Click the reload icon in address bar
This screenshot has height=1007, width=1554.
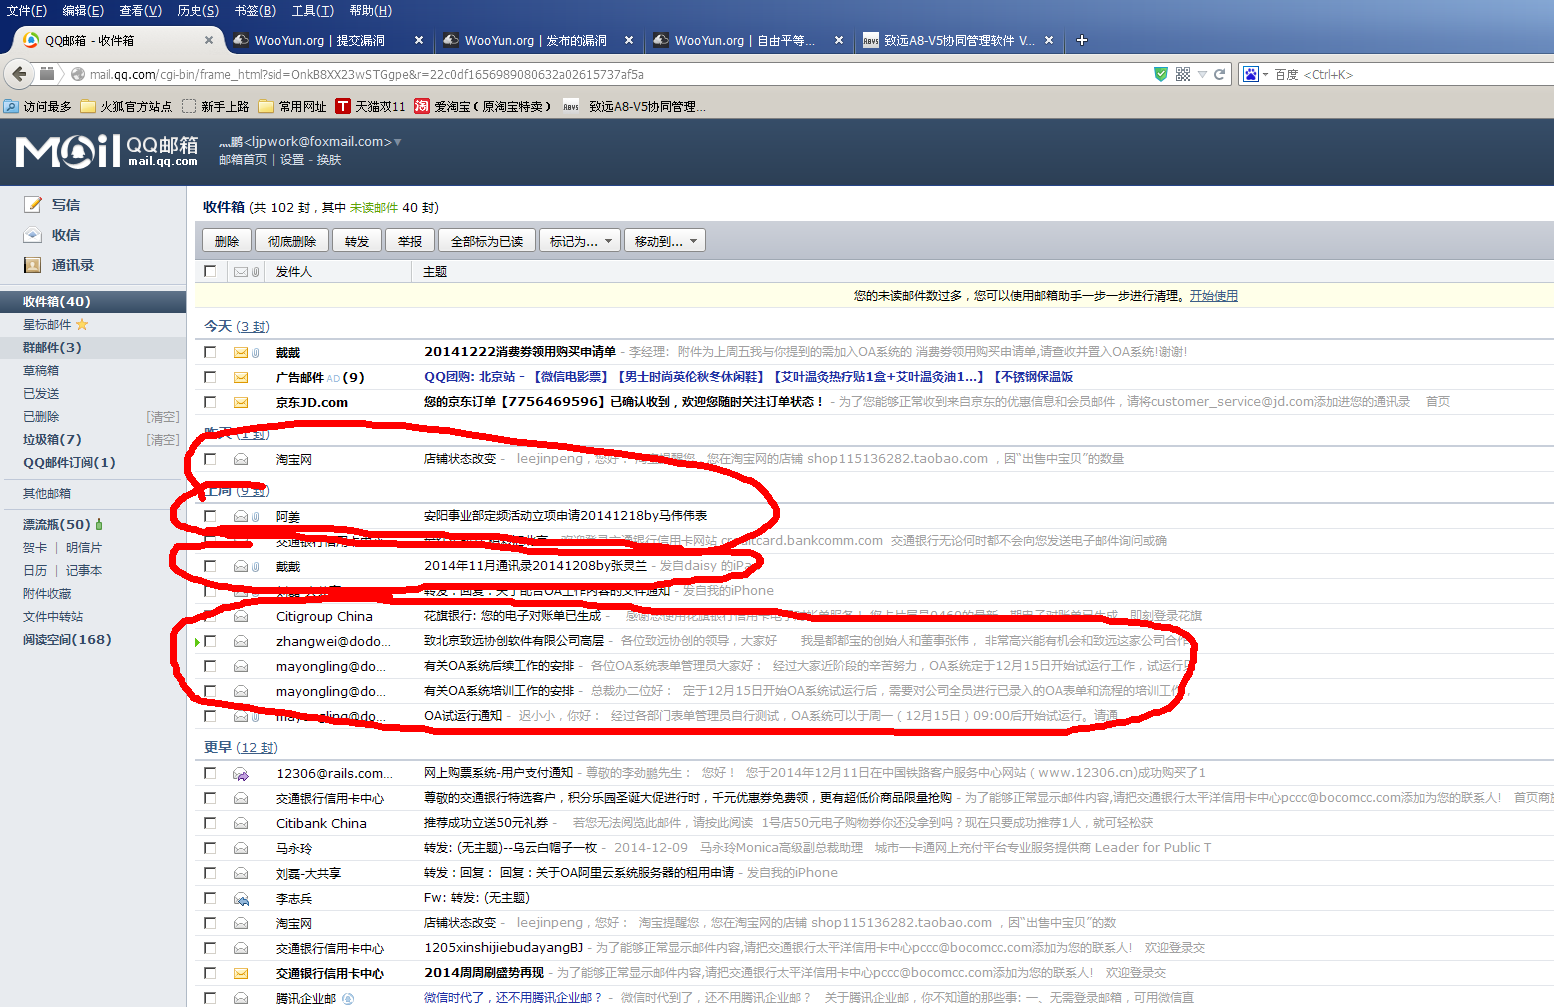pyautogui.click(x=1220, y=74)
